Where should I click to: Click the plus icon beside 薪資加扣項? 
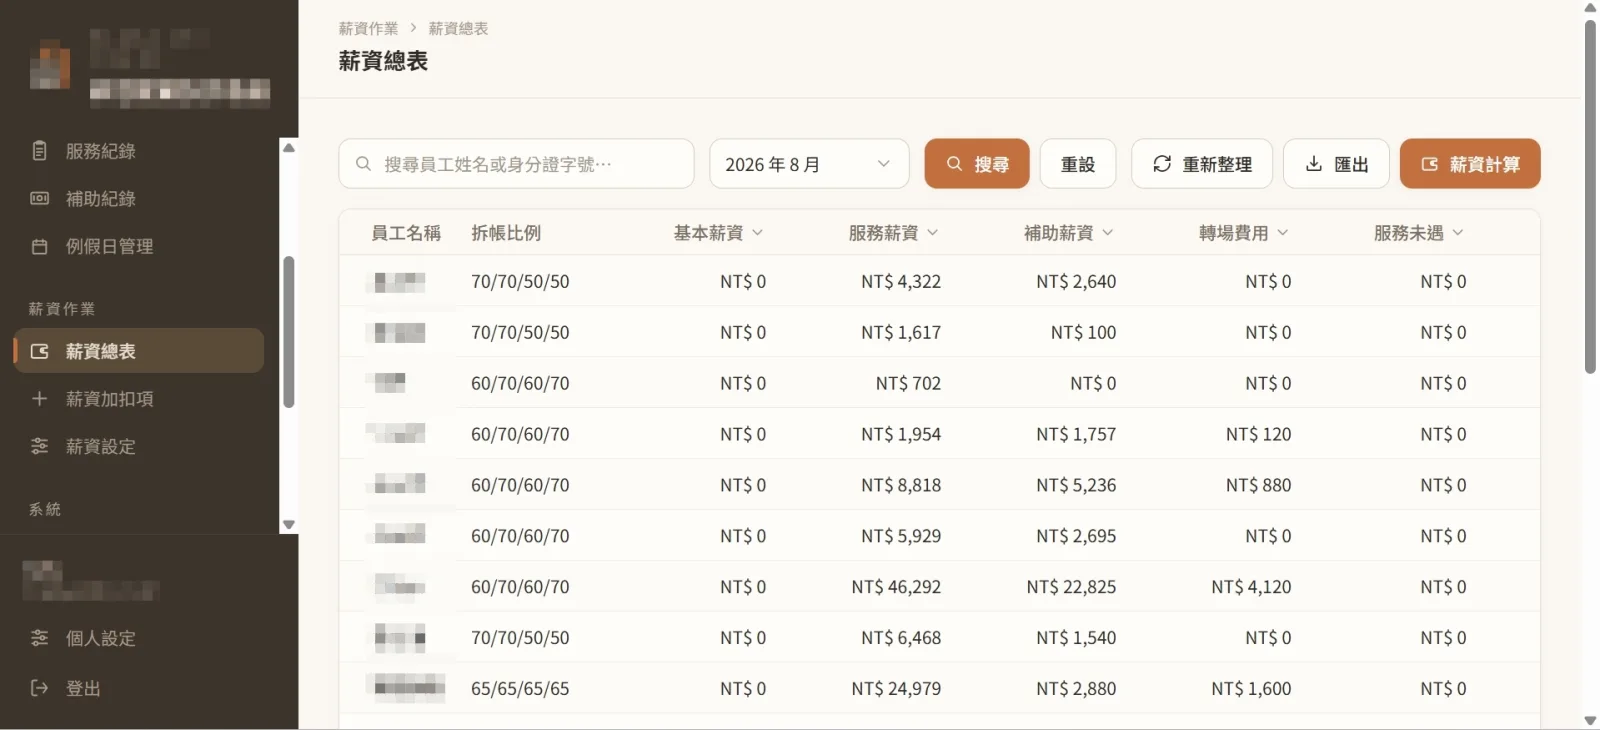[x=39, y=399]
